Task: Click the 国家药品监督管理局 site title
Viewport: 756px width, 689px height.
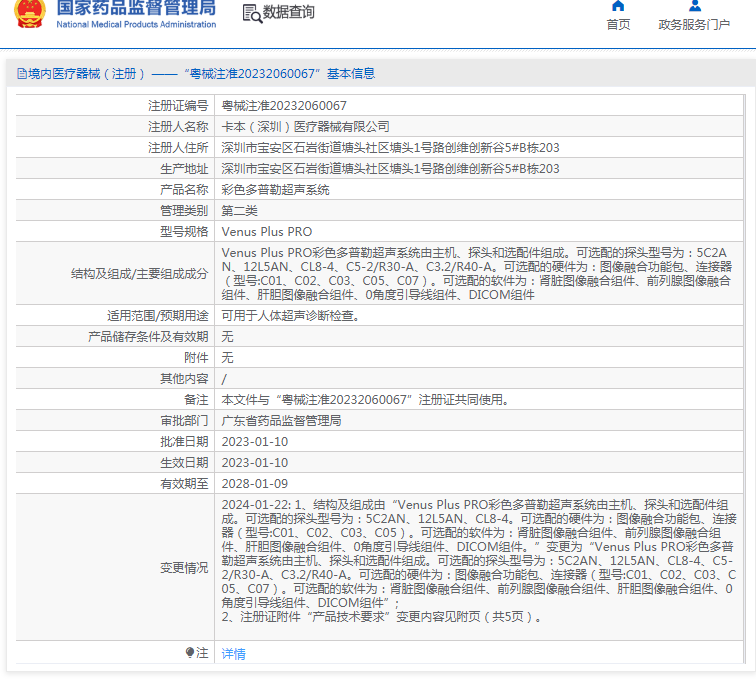Action: pyautogui.click(x=136, y=8)
